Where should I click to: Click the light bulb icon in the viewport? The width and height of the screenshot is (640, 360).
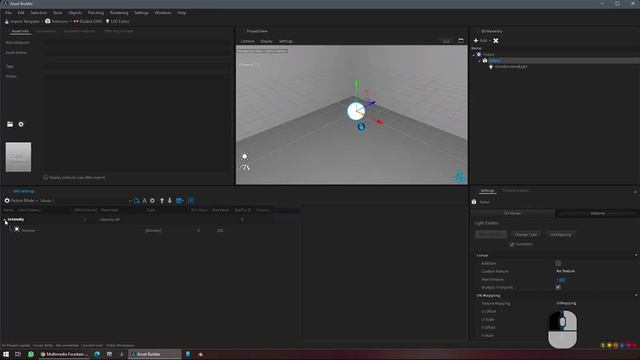(244, 156)
